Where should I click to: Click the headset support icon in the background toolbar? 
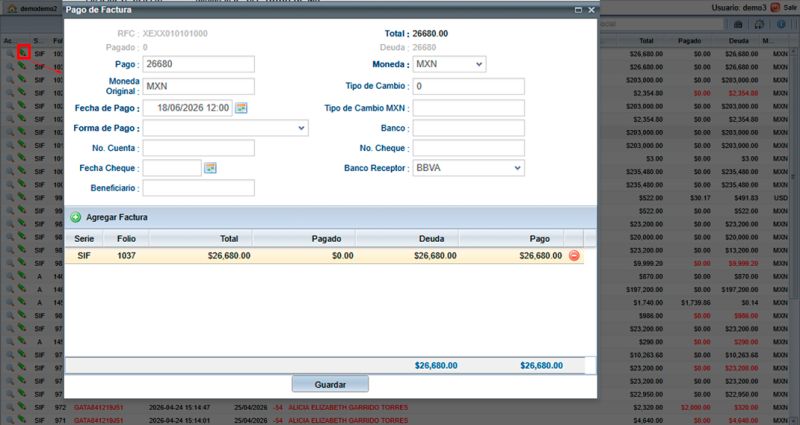[759, 24]
